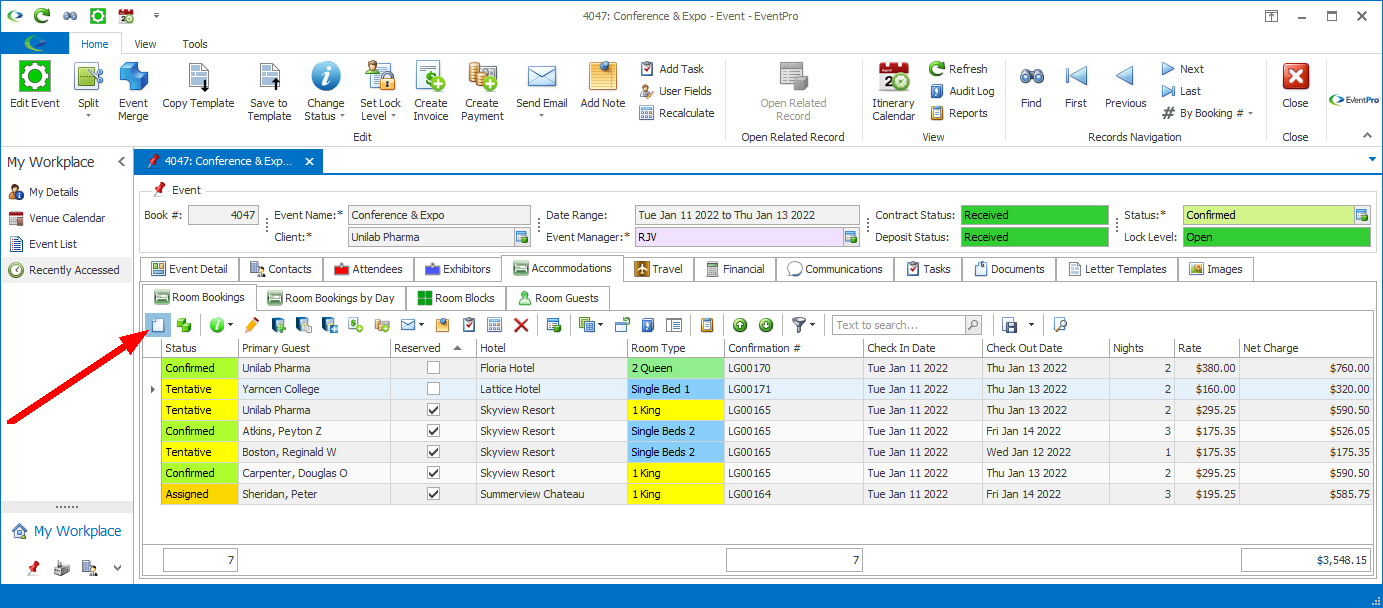Open the Attendees tab

click(x=368, y=269)
